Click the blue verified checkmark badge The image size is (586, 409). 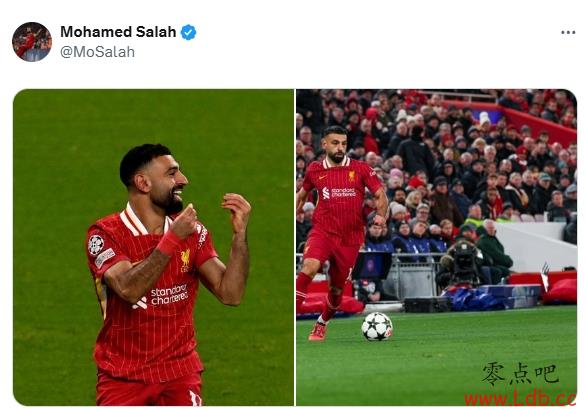pos(188,32)
